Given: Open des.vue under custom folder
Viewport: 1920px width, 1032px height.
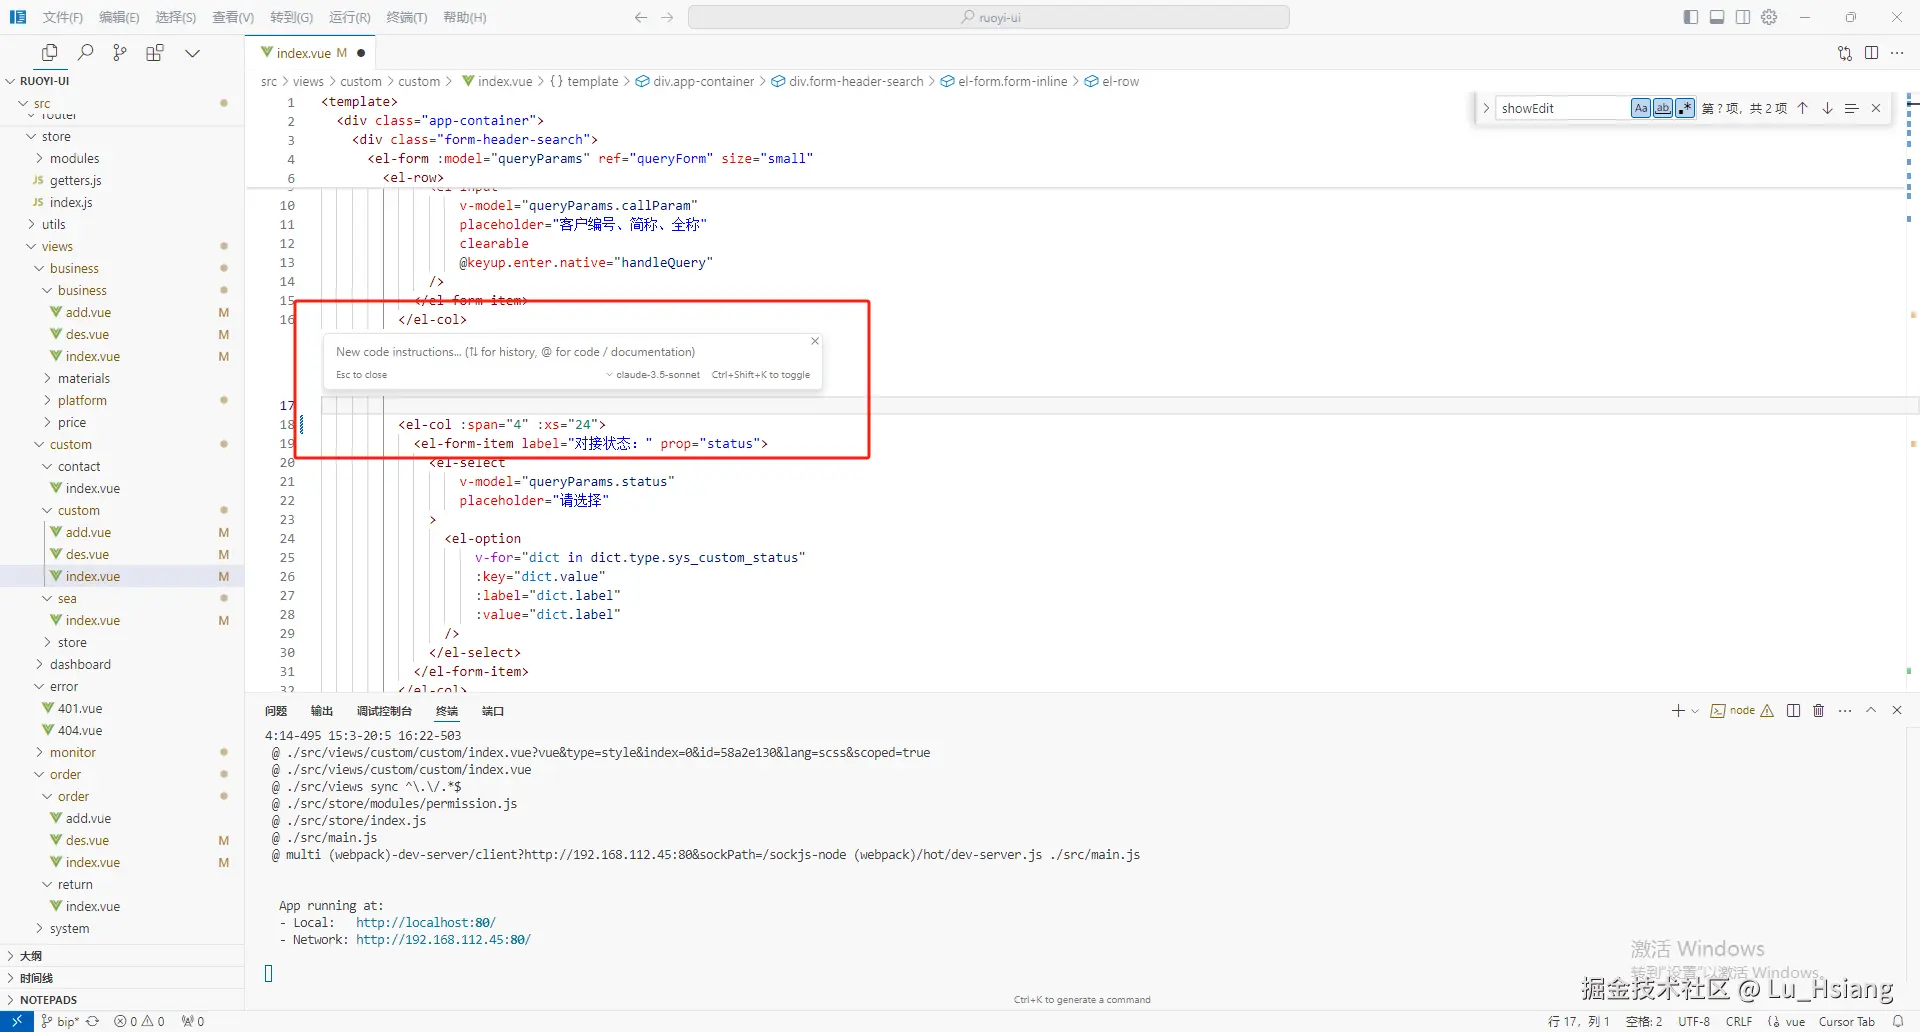Looking at the screenshot, I should point(87,554).
